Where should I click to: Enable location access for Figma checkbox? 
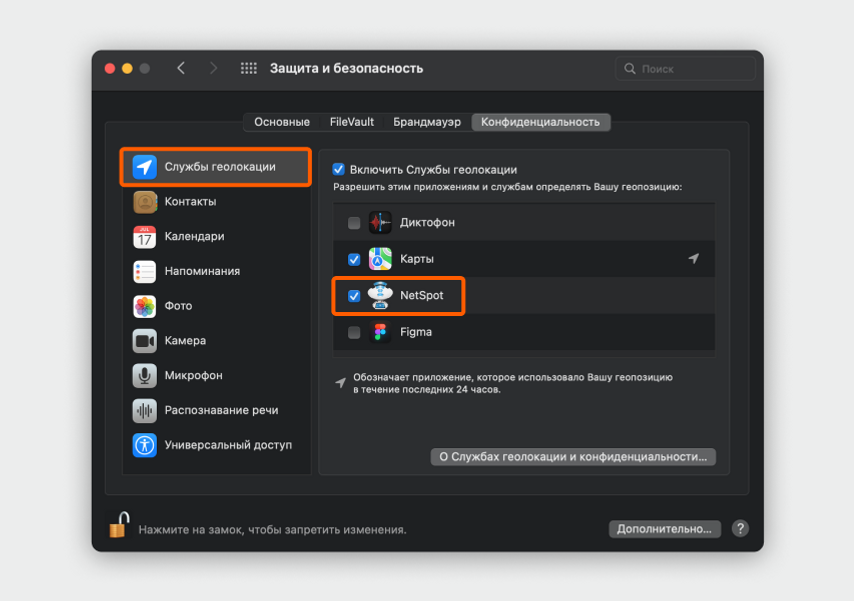pyautogui.click(x=354, y=332)
